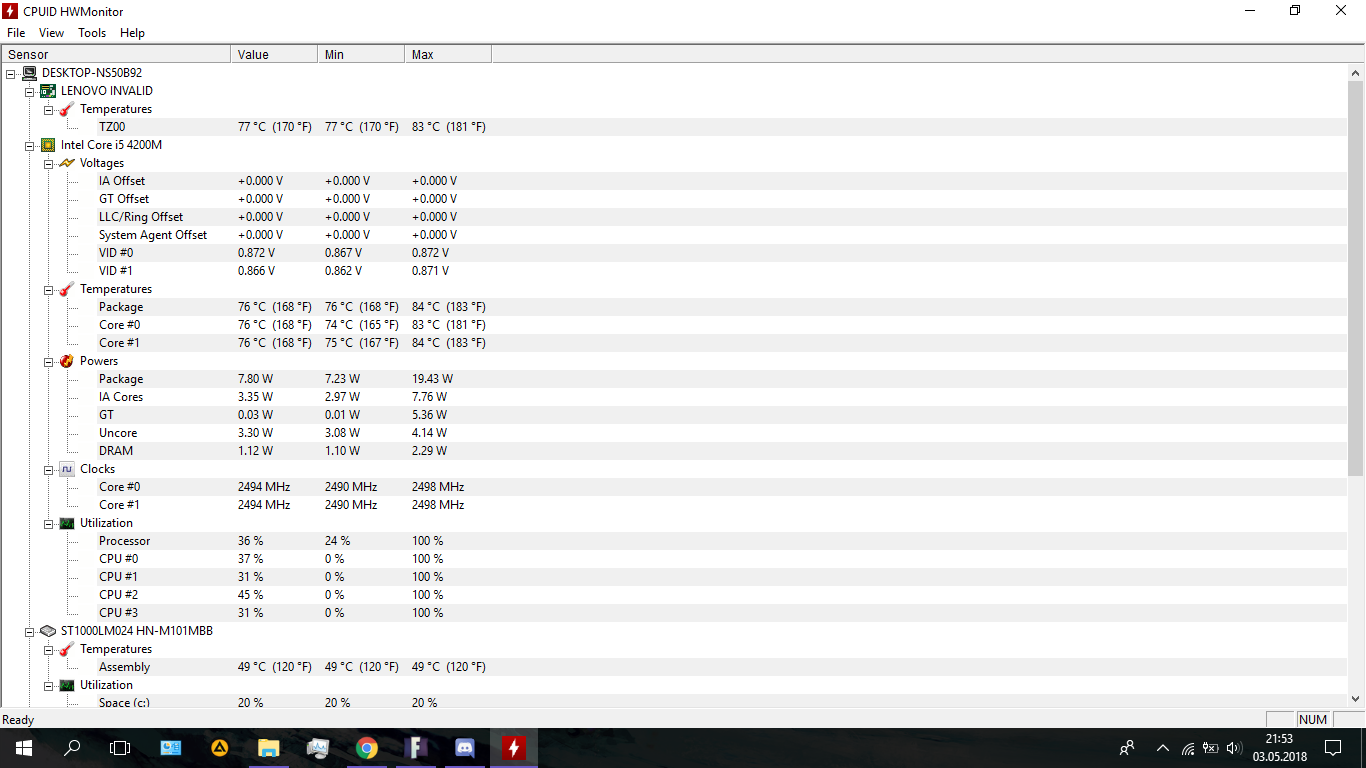Select the TZ00 sensor row
The width and height of the screenshot is (1366, 768).
click(x=673, y=127)
